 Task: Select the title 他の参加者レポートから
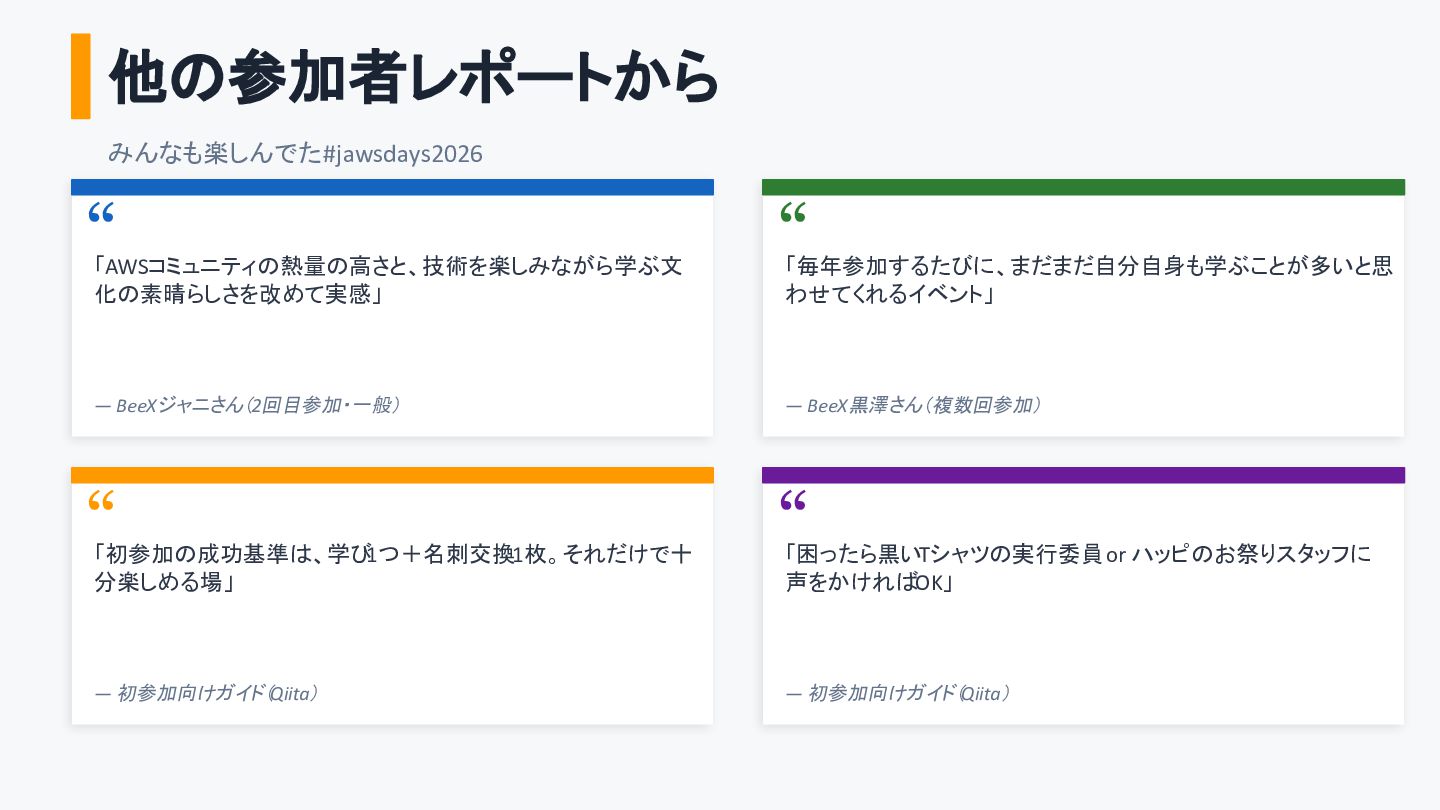pos(414,77)
